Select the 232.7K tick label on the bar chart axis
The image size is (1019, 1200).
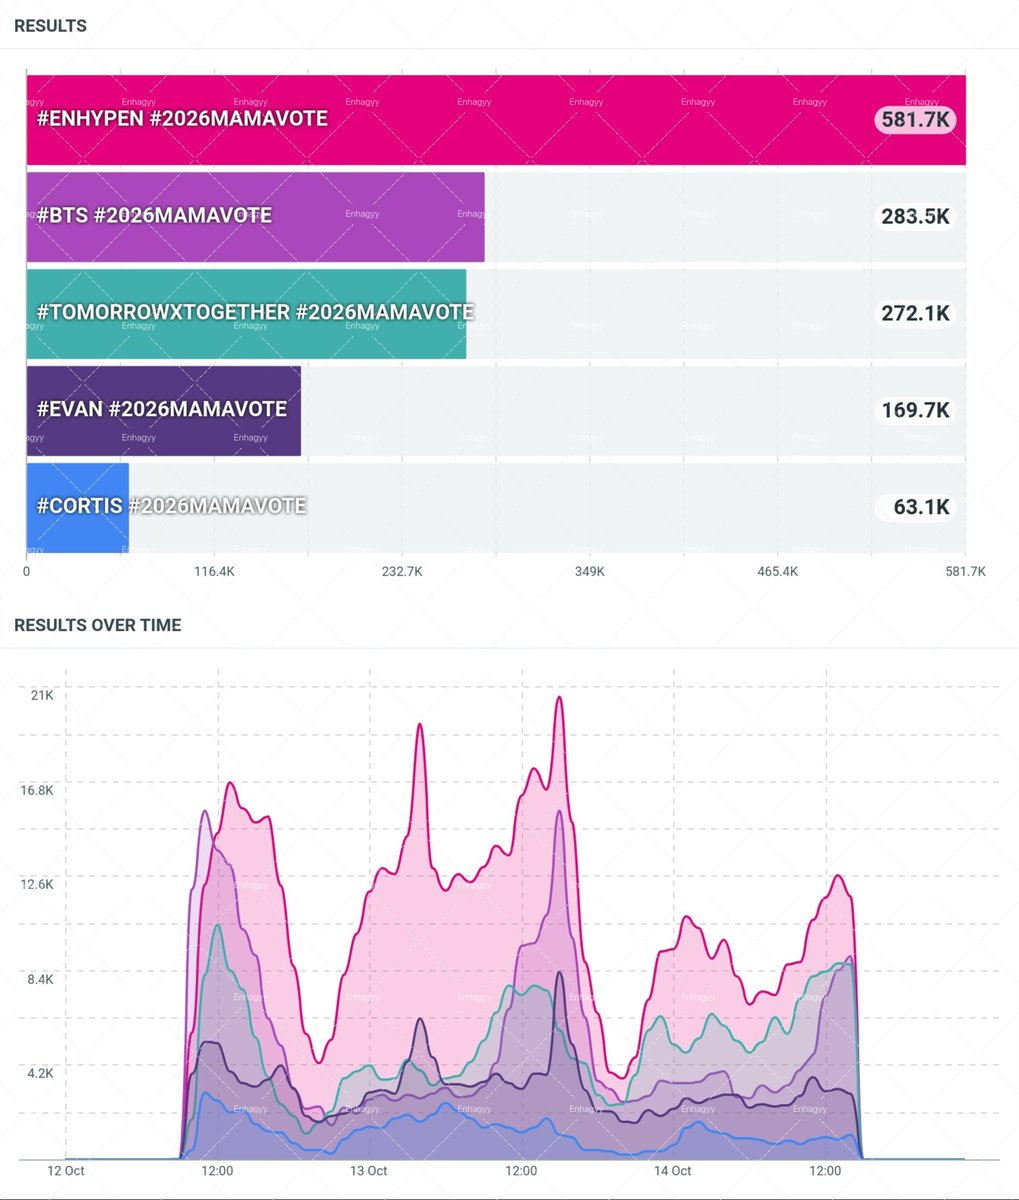tap(402, 572)
